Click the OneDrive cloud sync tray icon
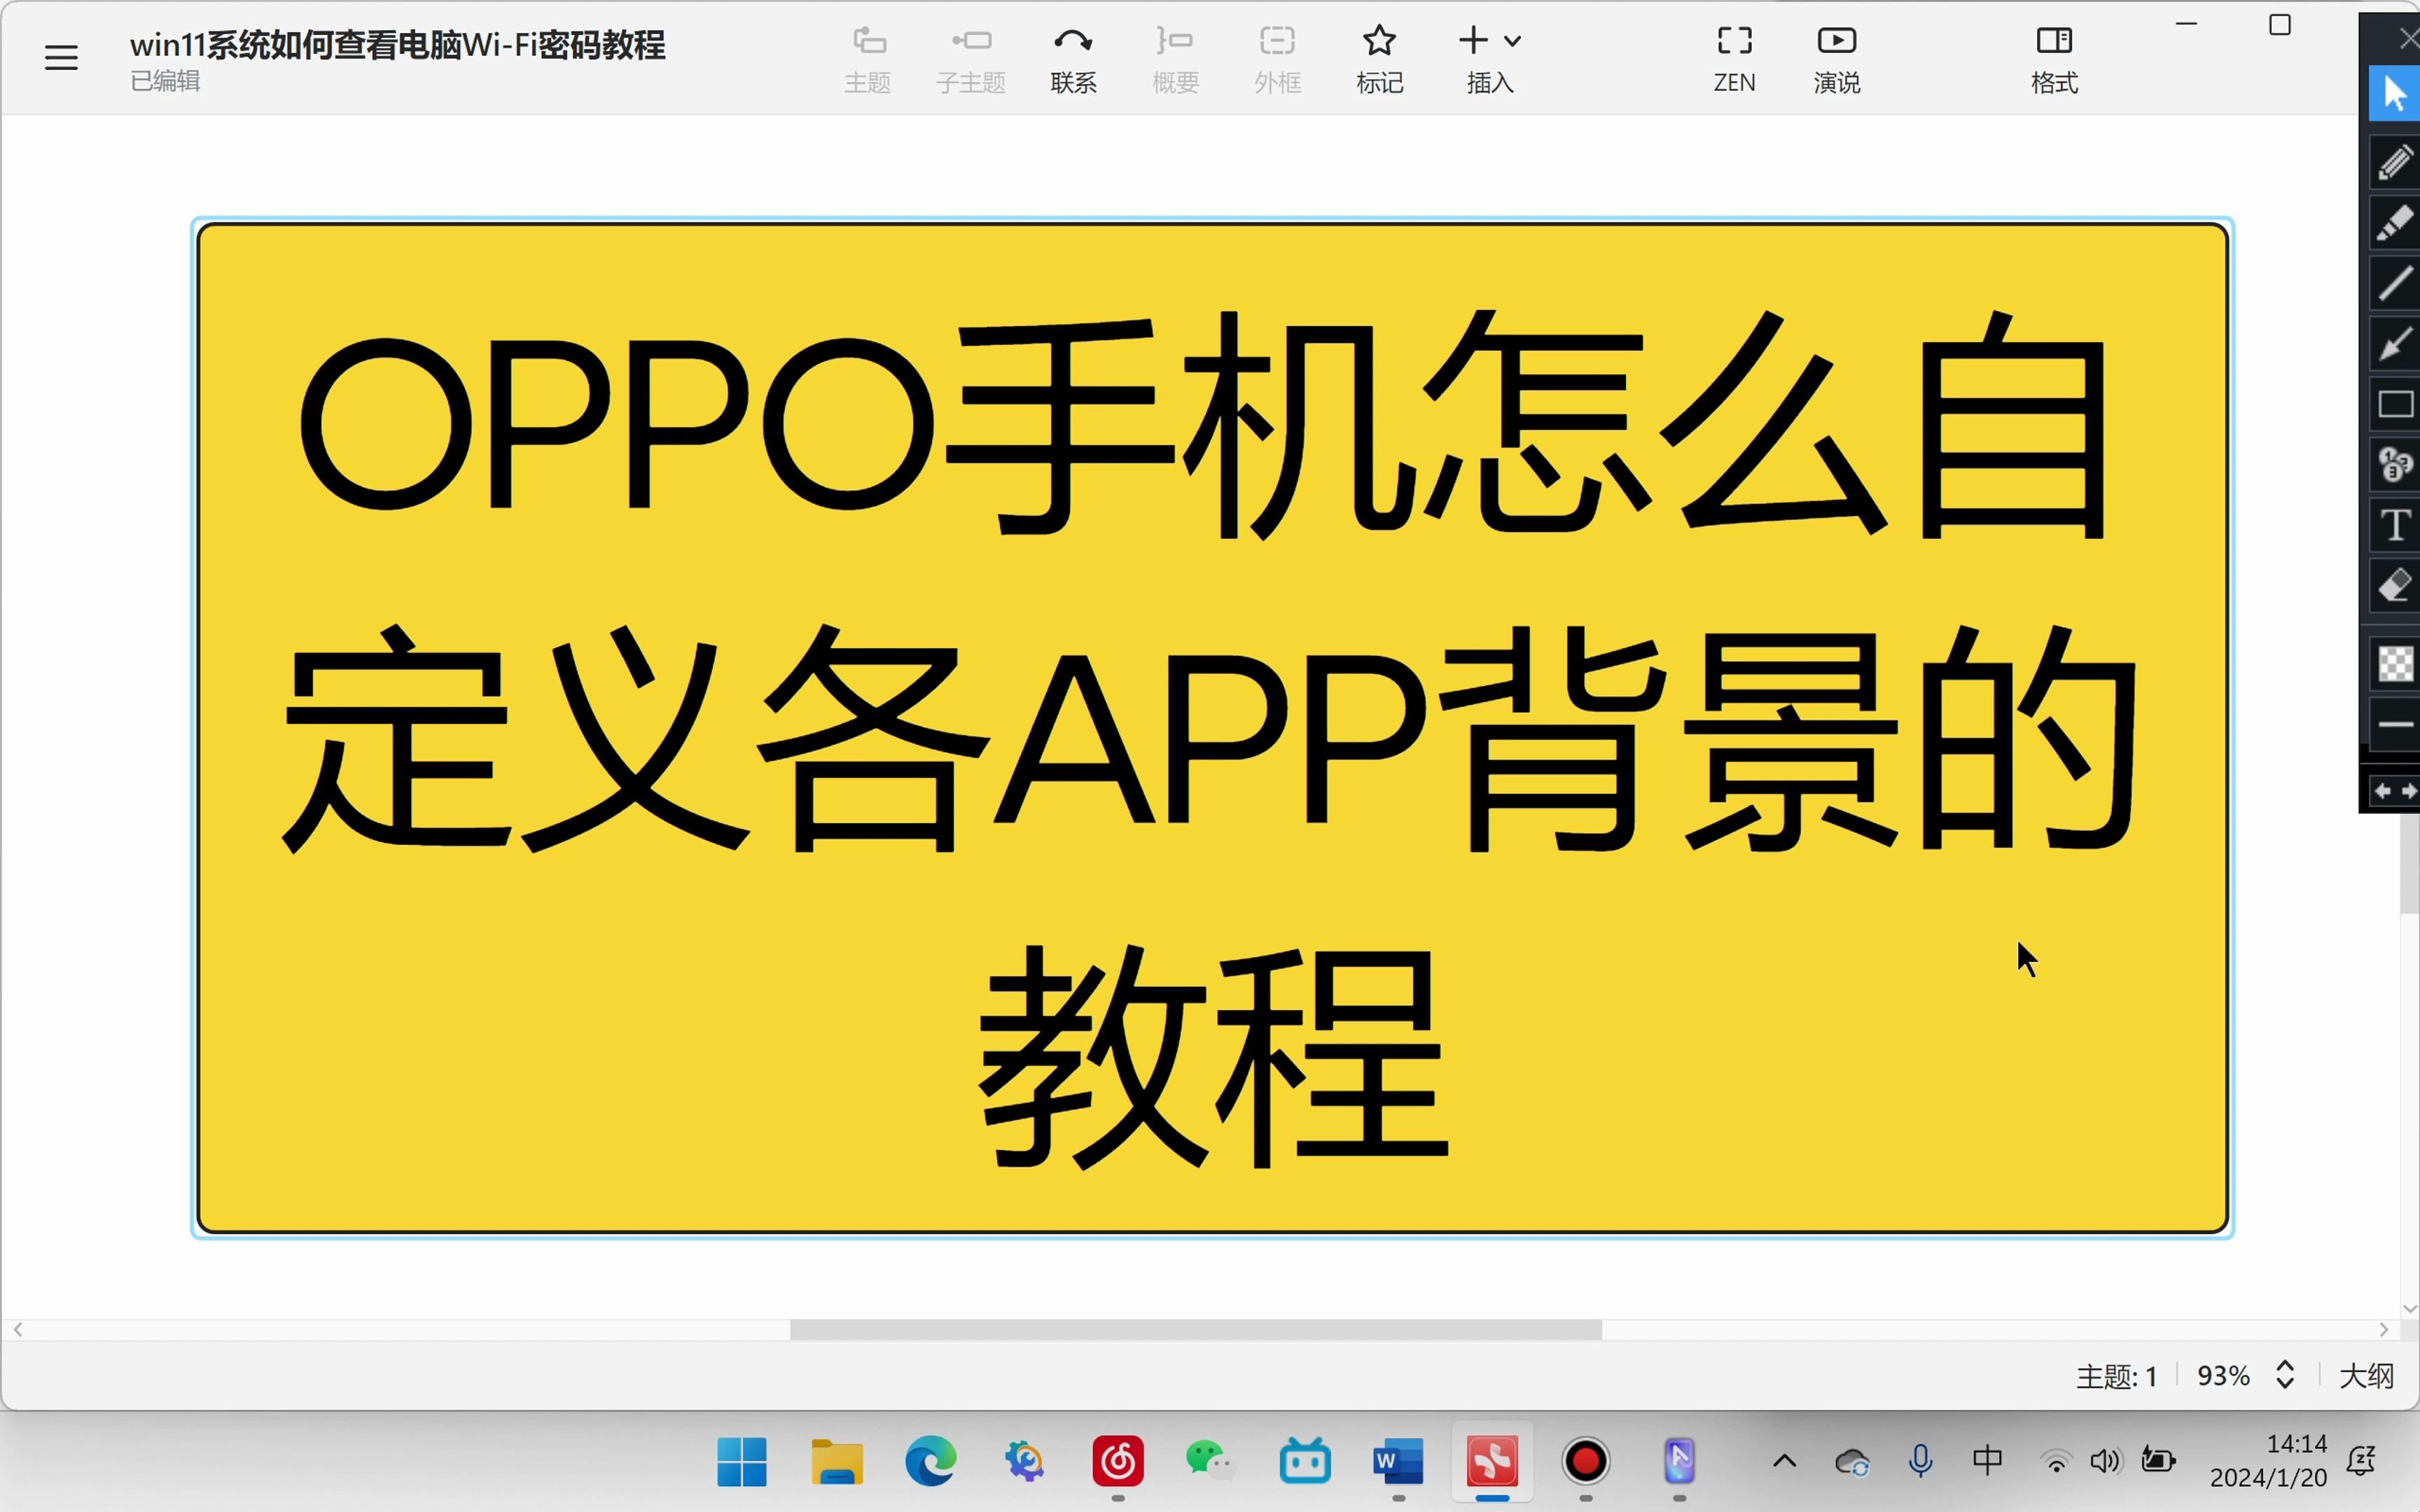This screenshot has width=2420, height=1512. click(x=1852, y=1462)
